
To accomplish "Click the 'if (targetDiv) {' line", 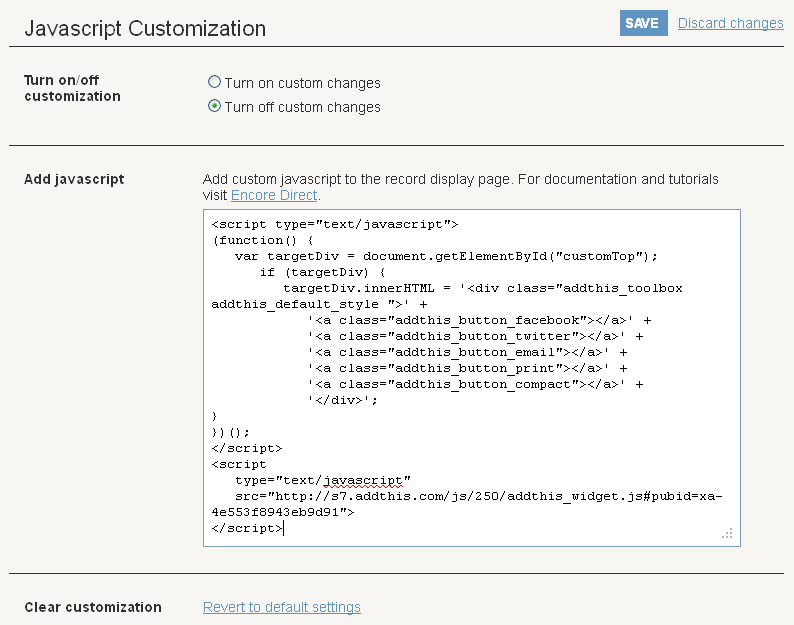I will [323, 272].
